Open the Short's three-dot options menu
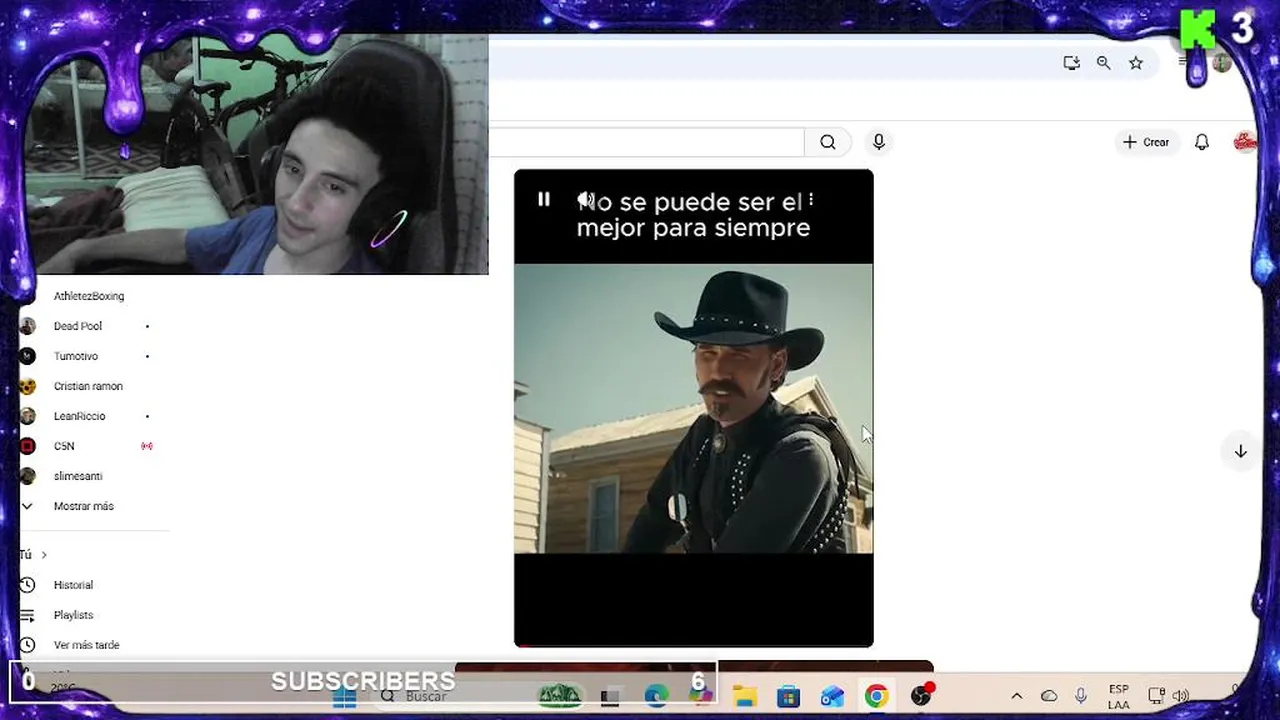The image size is (1280, 720). [811, 200]
